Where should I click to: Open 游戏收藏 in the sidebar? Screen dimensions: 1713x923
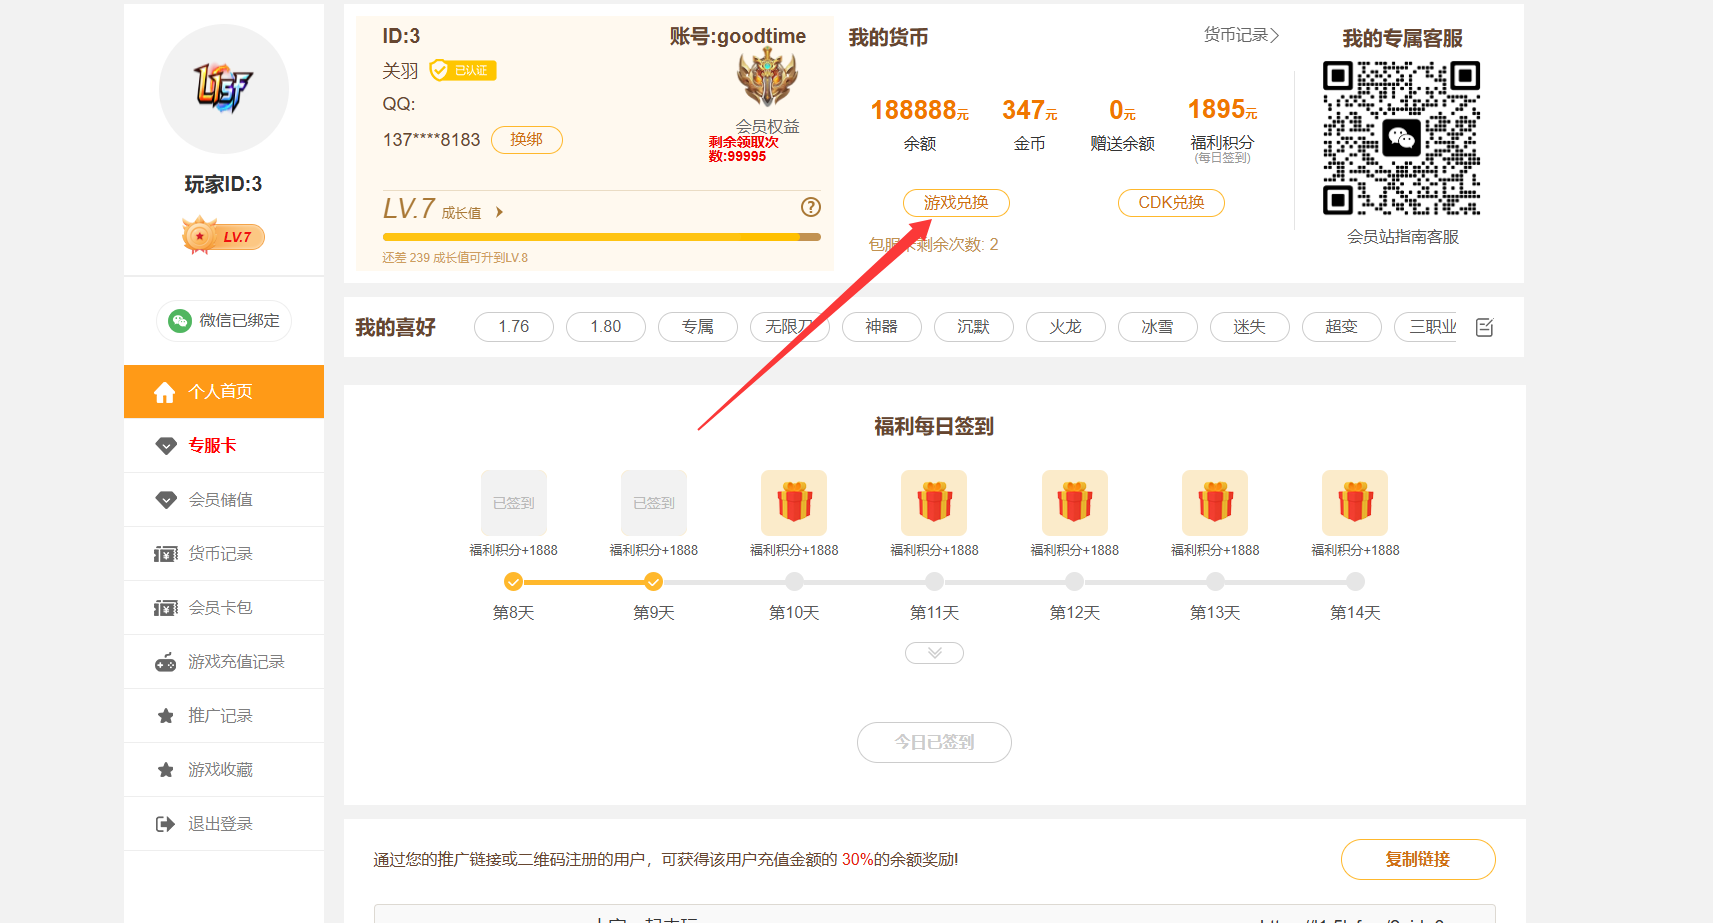[224, 769]
